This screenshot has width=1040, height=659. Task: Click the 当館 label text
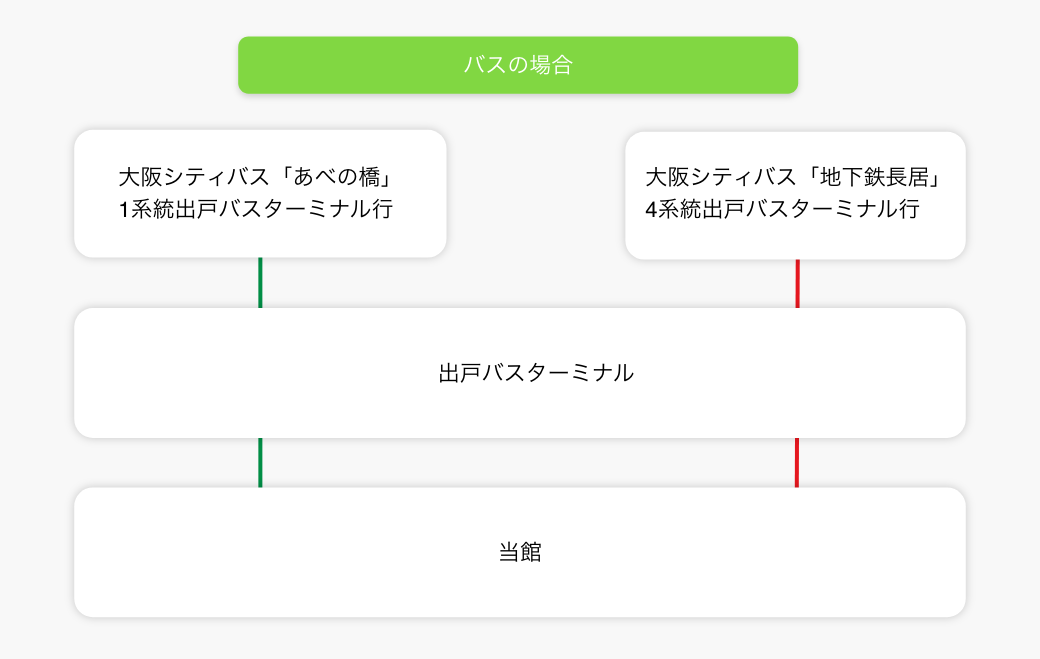click(520, 552)
